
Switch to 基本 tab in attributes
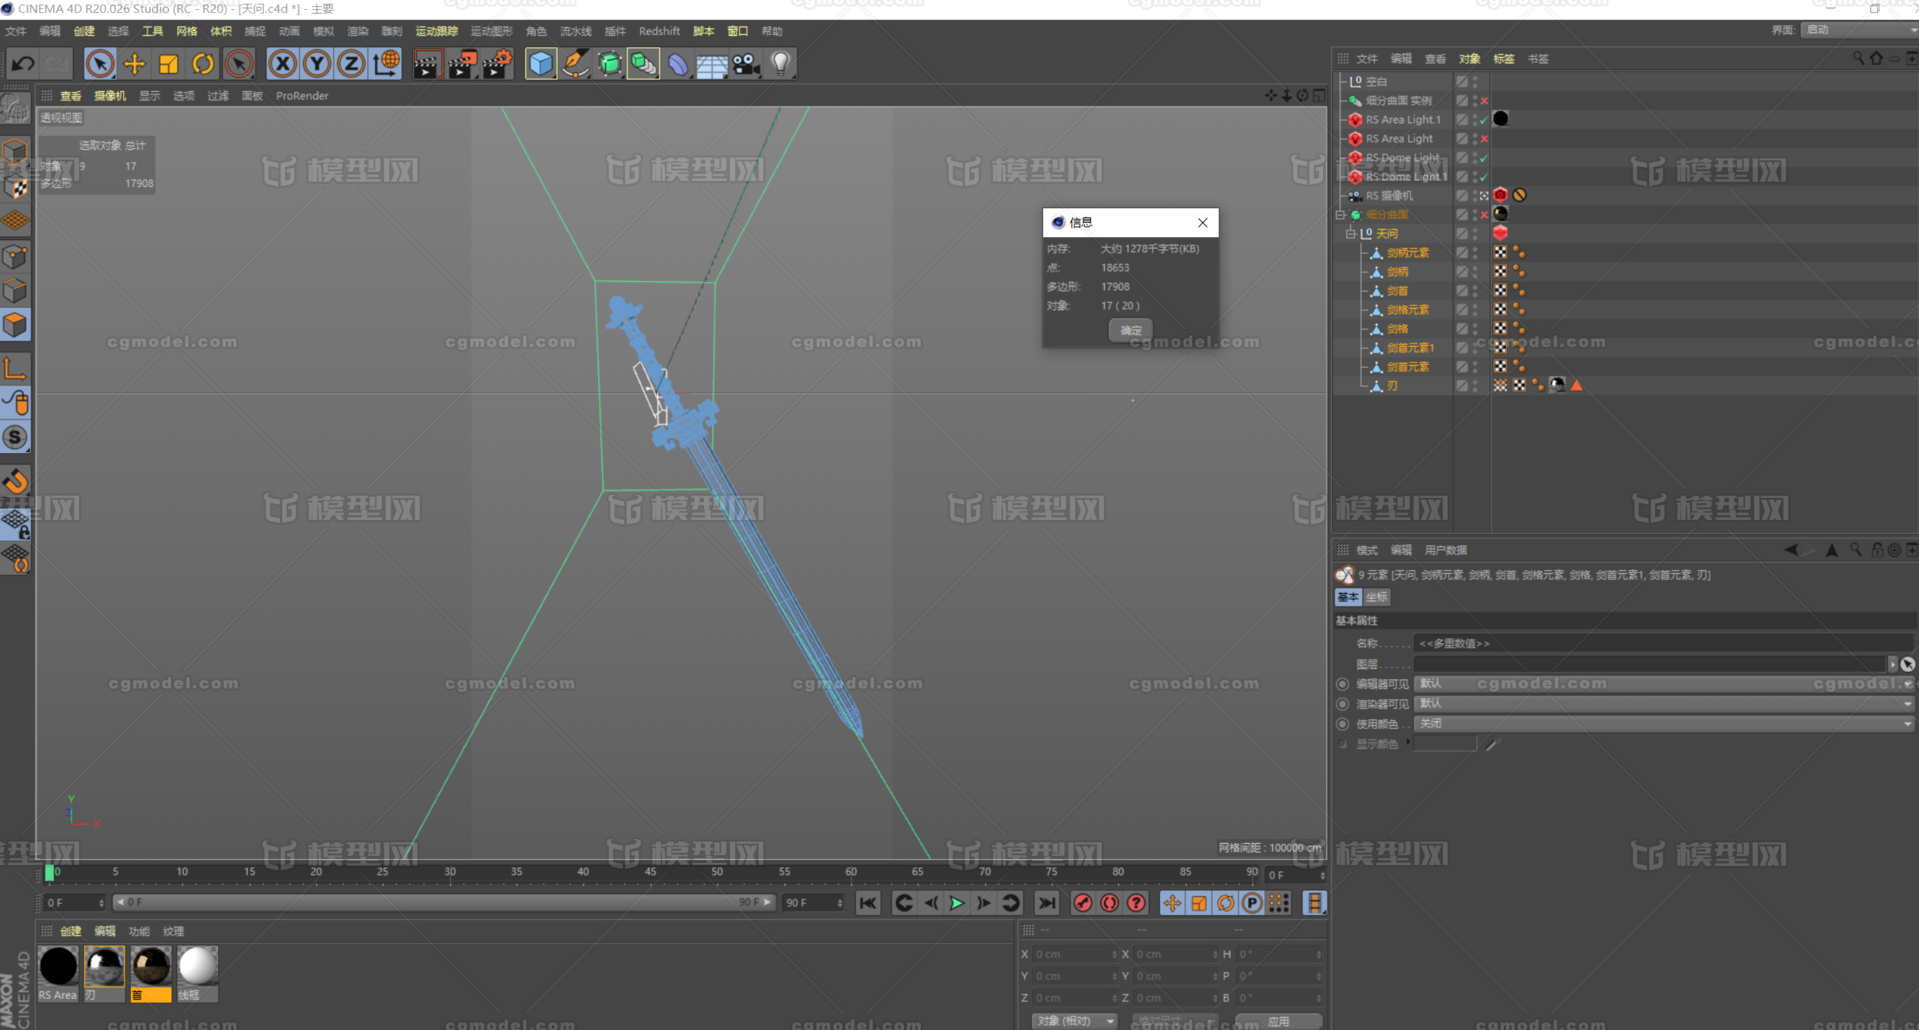(1348, 597)
